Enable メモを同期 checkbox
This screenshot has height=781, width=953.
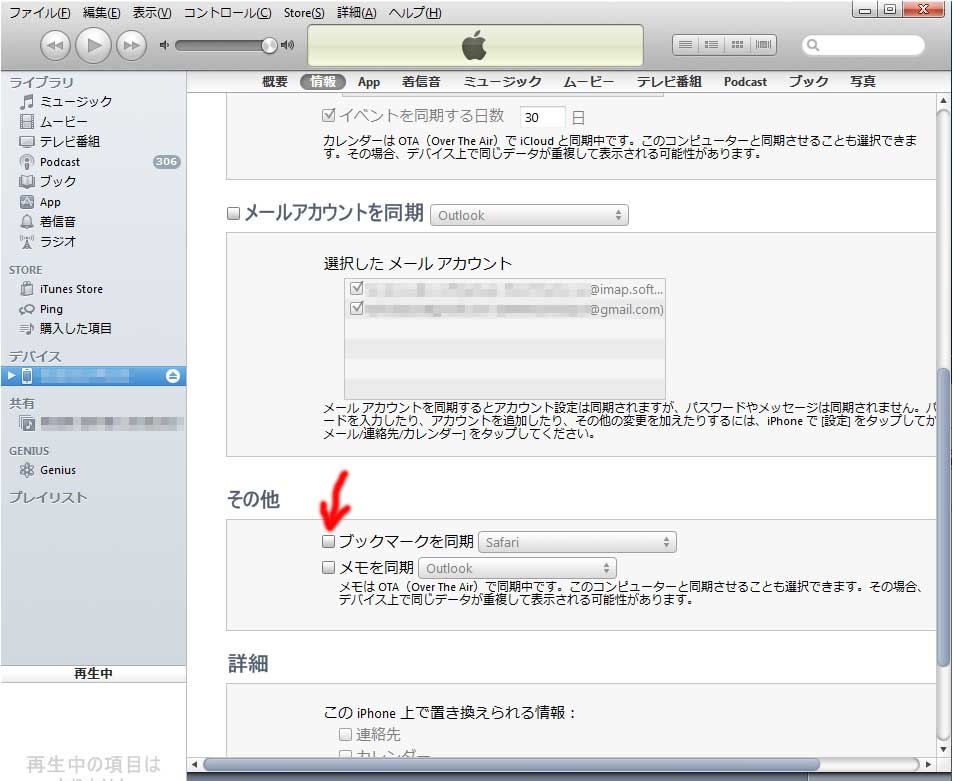tap(328, 568)
